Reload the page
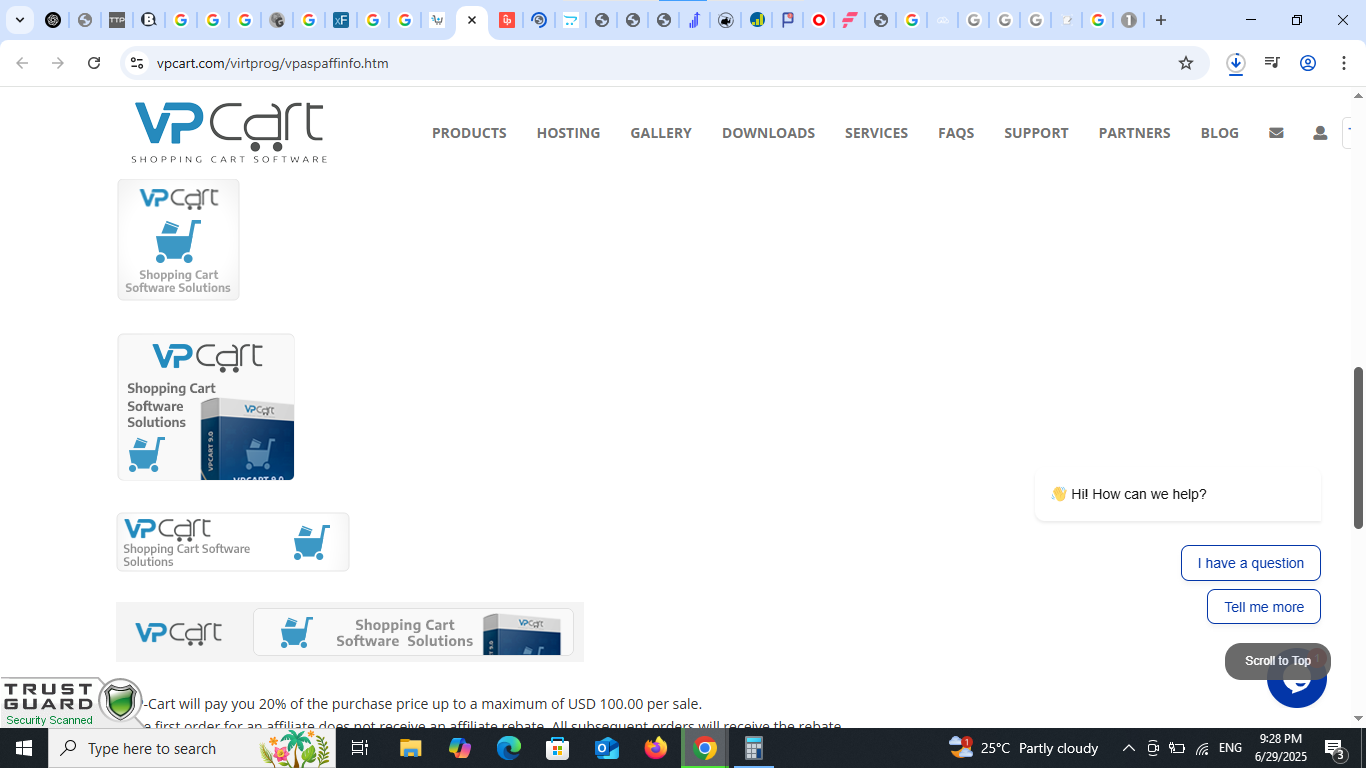This screenshot has height=768, width=1366. pyautogui.click(x=94, y=63)
